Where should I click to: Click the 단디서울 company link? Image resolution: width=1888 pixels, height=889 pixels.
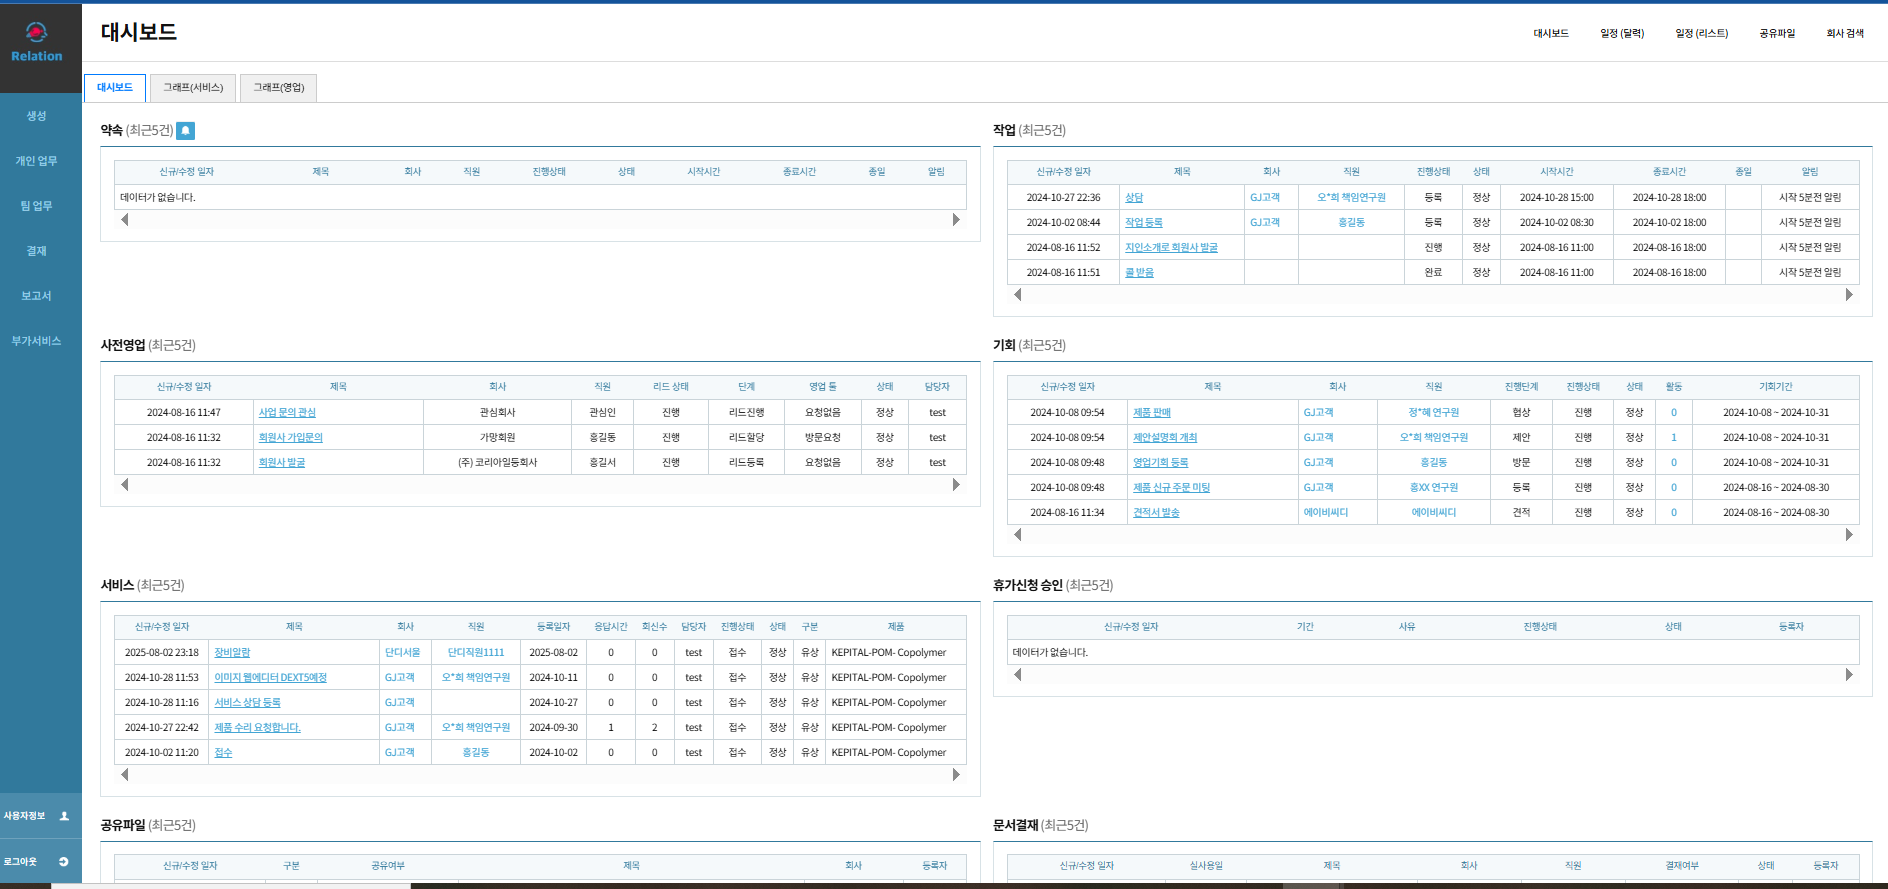tap(403, 653)
